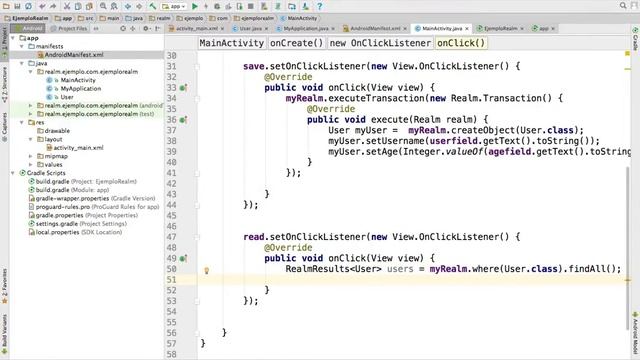Open project panel gear settings
This screenshot has height=360, width=640.
click(146, 29)
